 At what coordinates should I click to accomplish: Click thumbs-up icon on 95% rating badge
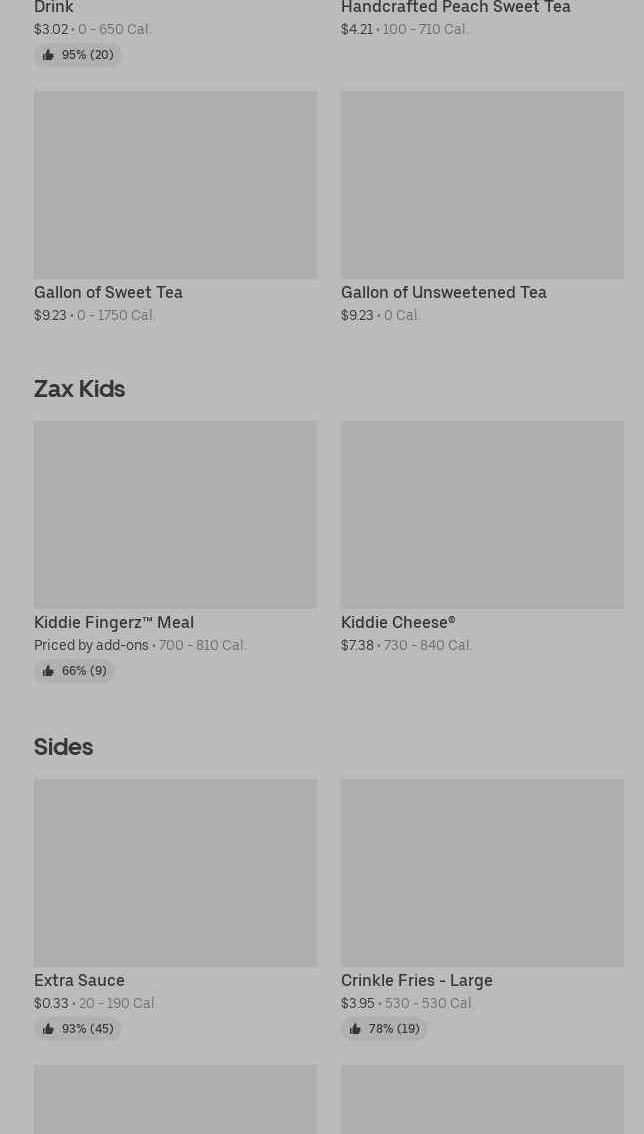point(48,55)
